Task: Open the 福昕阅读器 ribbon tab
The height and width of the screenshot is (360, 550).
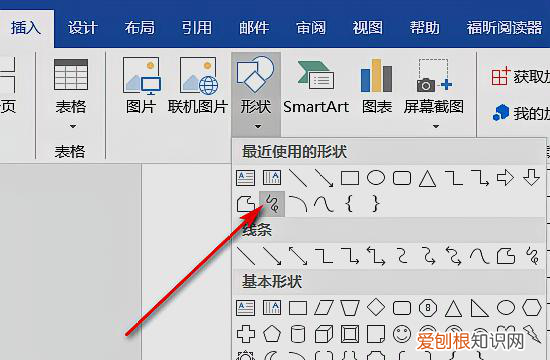Action: pyautogui.click(x=504, y=27)
